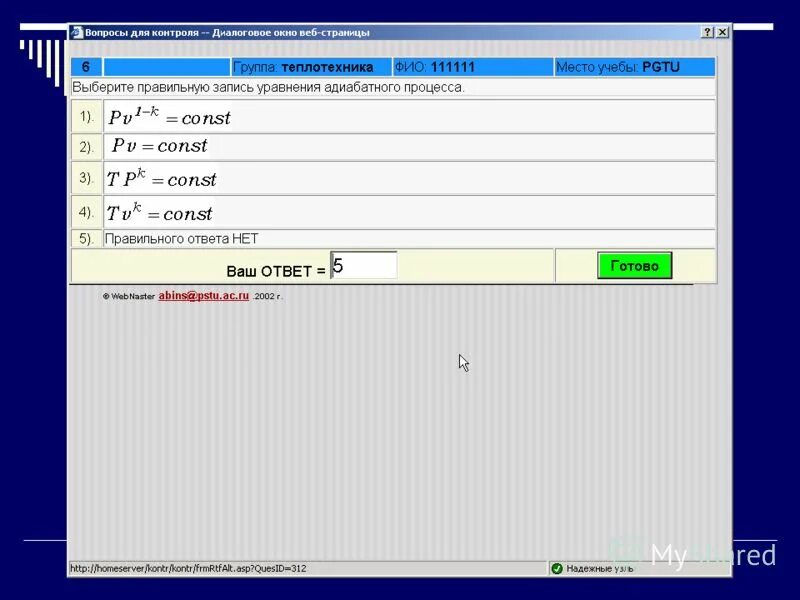Select answer row number 1).

(87, 117)
